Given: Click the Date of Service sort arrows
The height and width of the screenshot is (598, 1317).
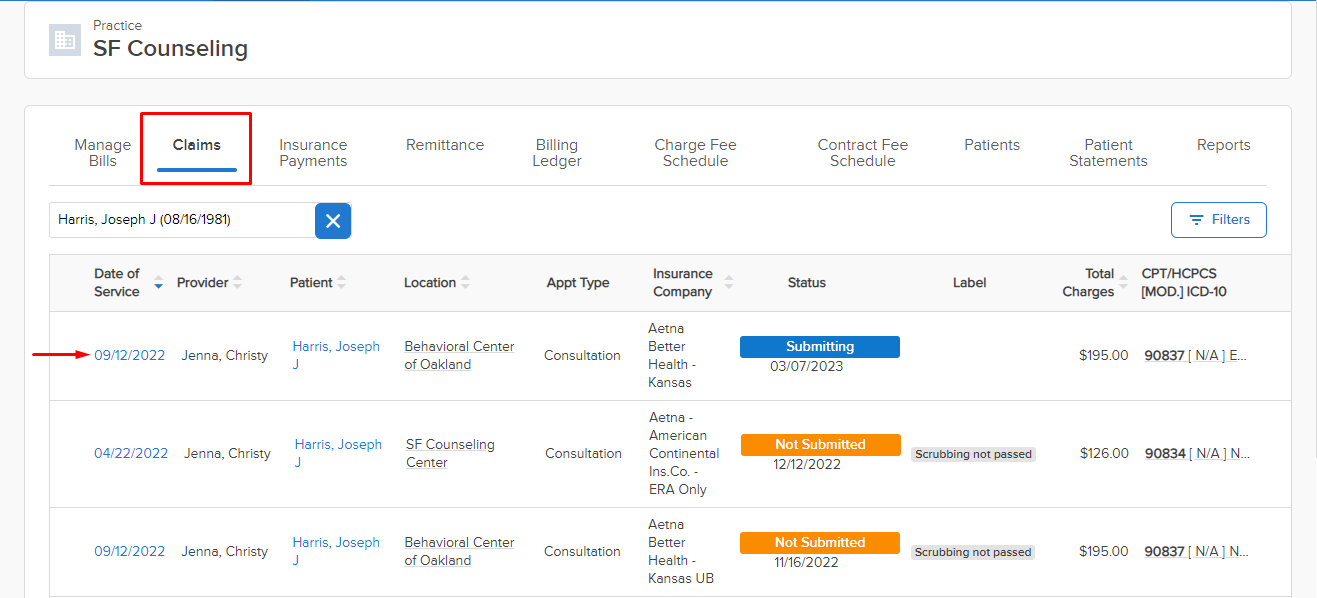Looking at the screenshot, I should [158, 283].
